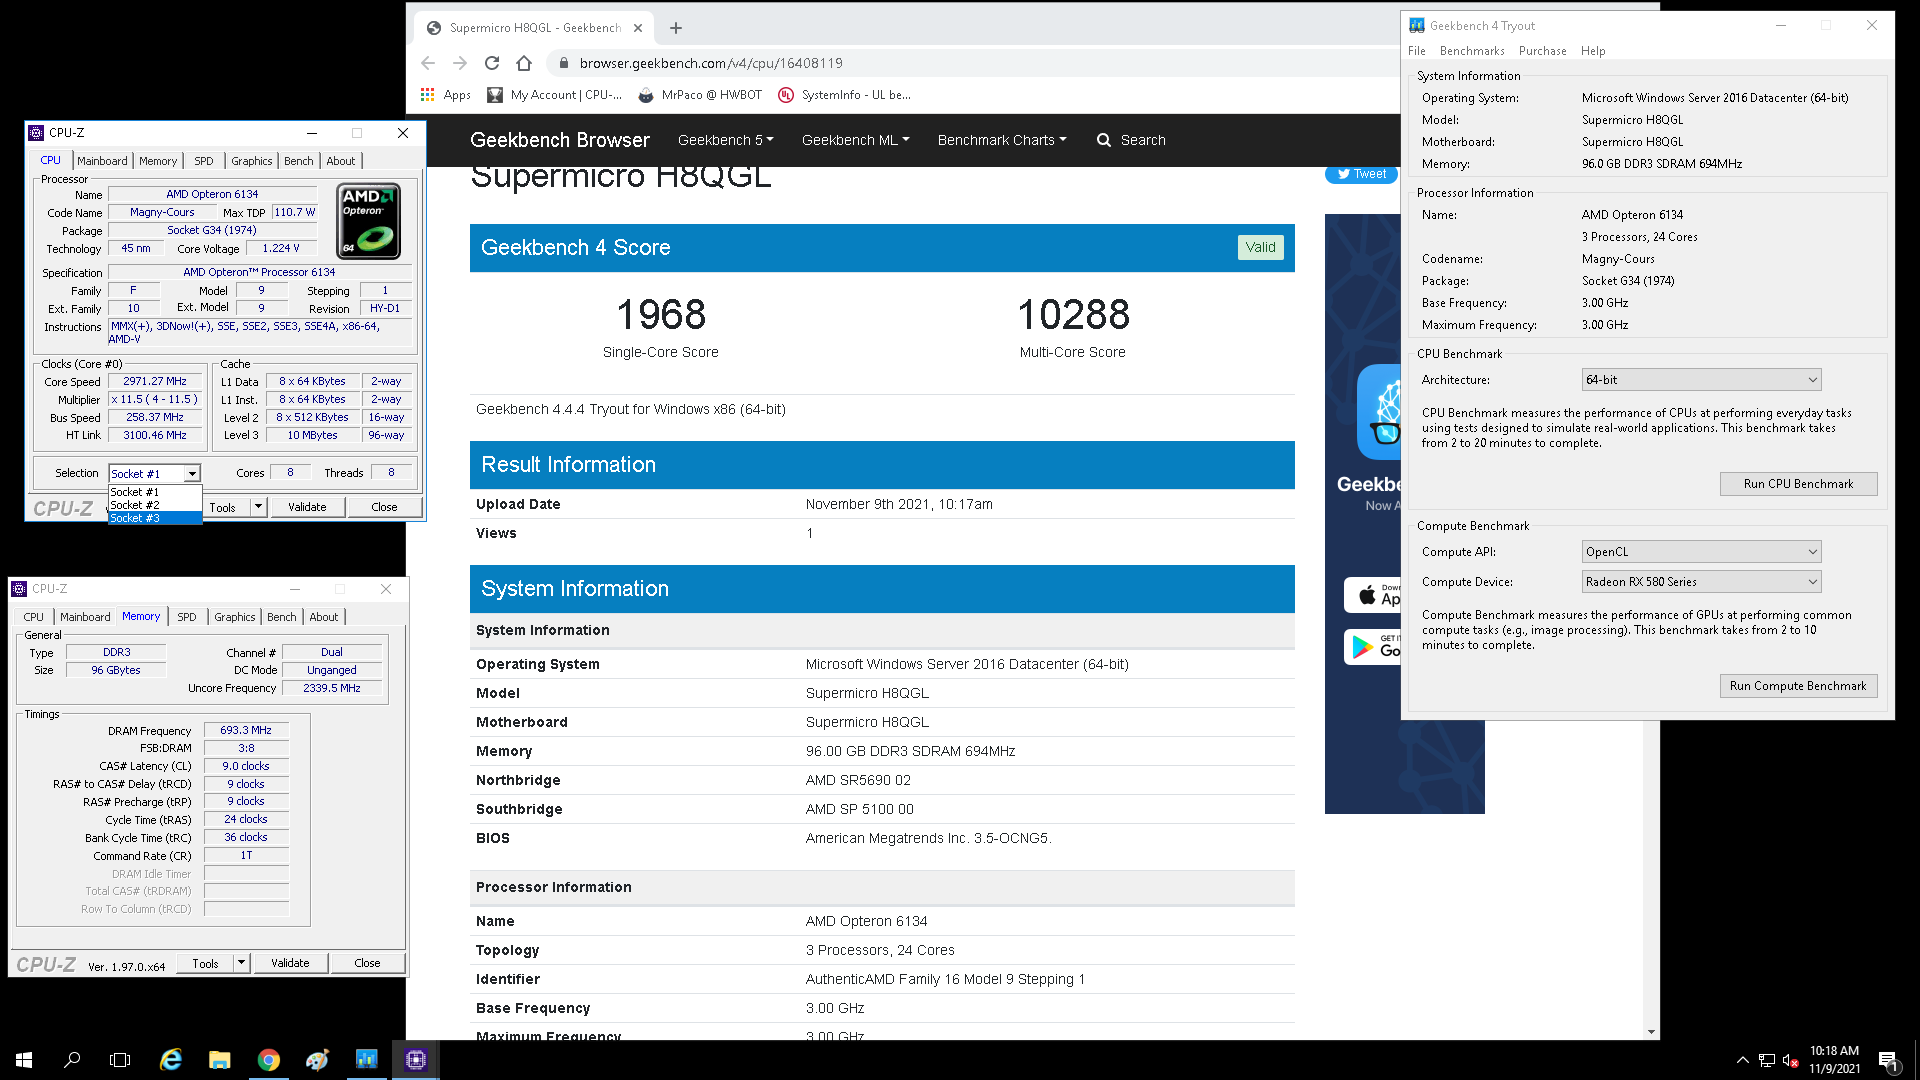The width and height of the screenshot is (1920, 1080).
Task: Click Run Compute Benchmark
Action: coord(1798,686)
